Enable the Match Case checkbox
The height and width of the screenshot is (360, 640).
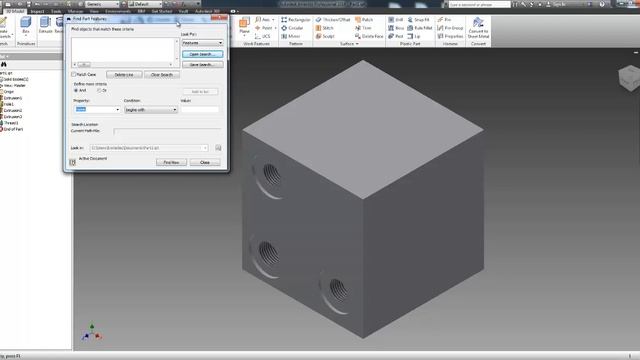point(73,74)
